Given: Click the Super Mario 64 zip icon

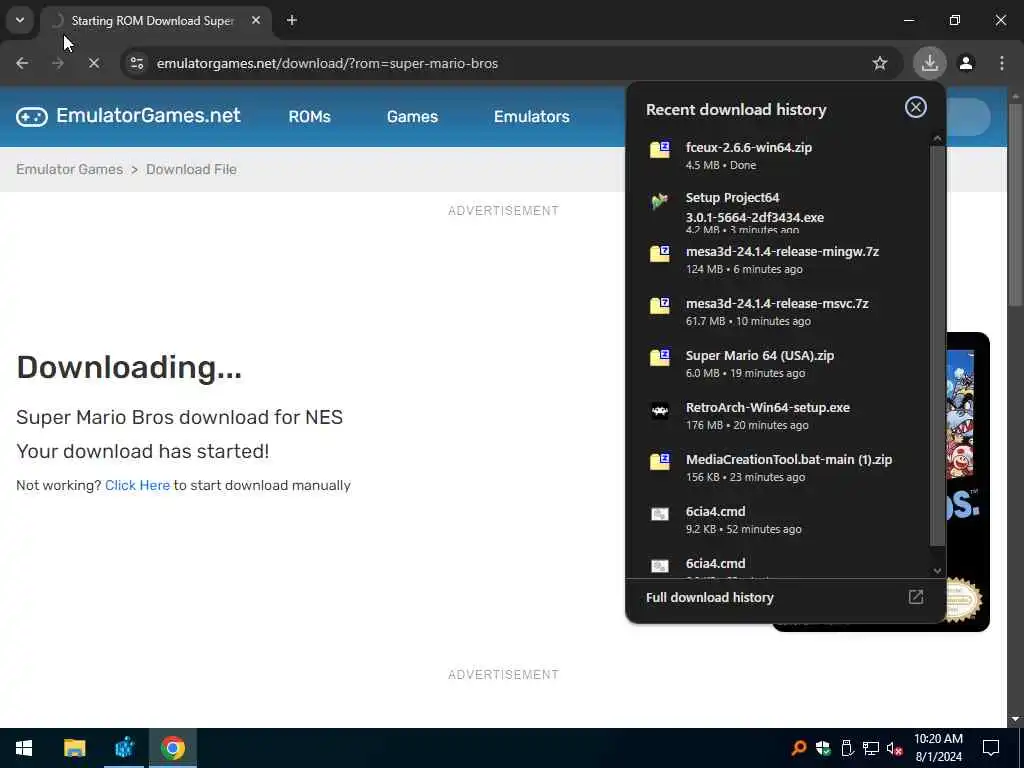Looking at the screenshot, I should 660,357.
